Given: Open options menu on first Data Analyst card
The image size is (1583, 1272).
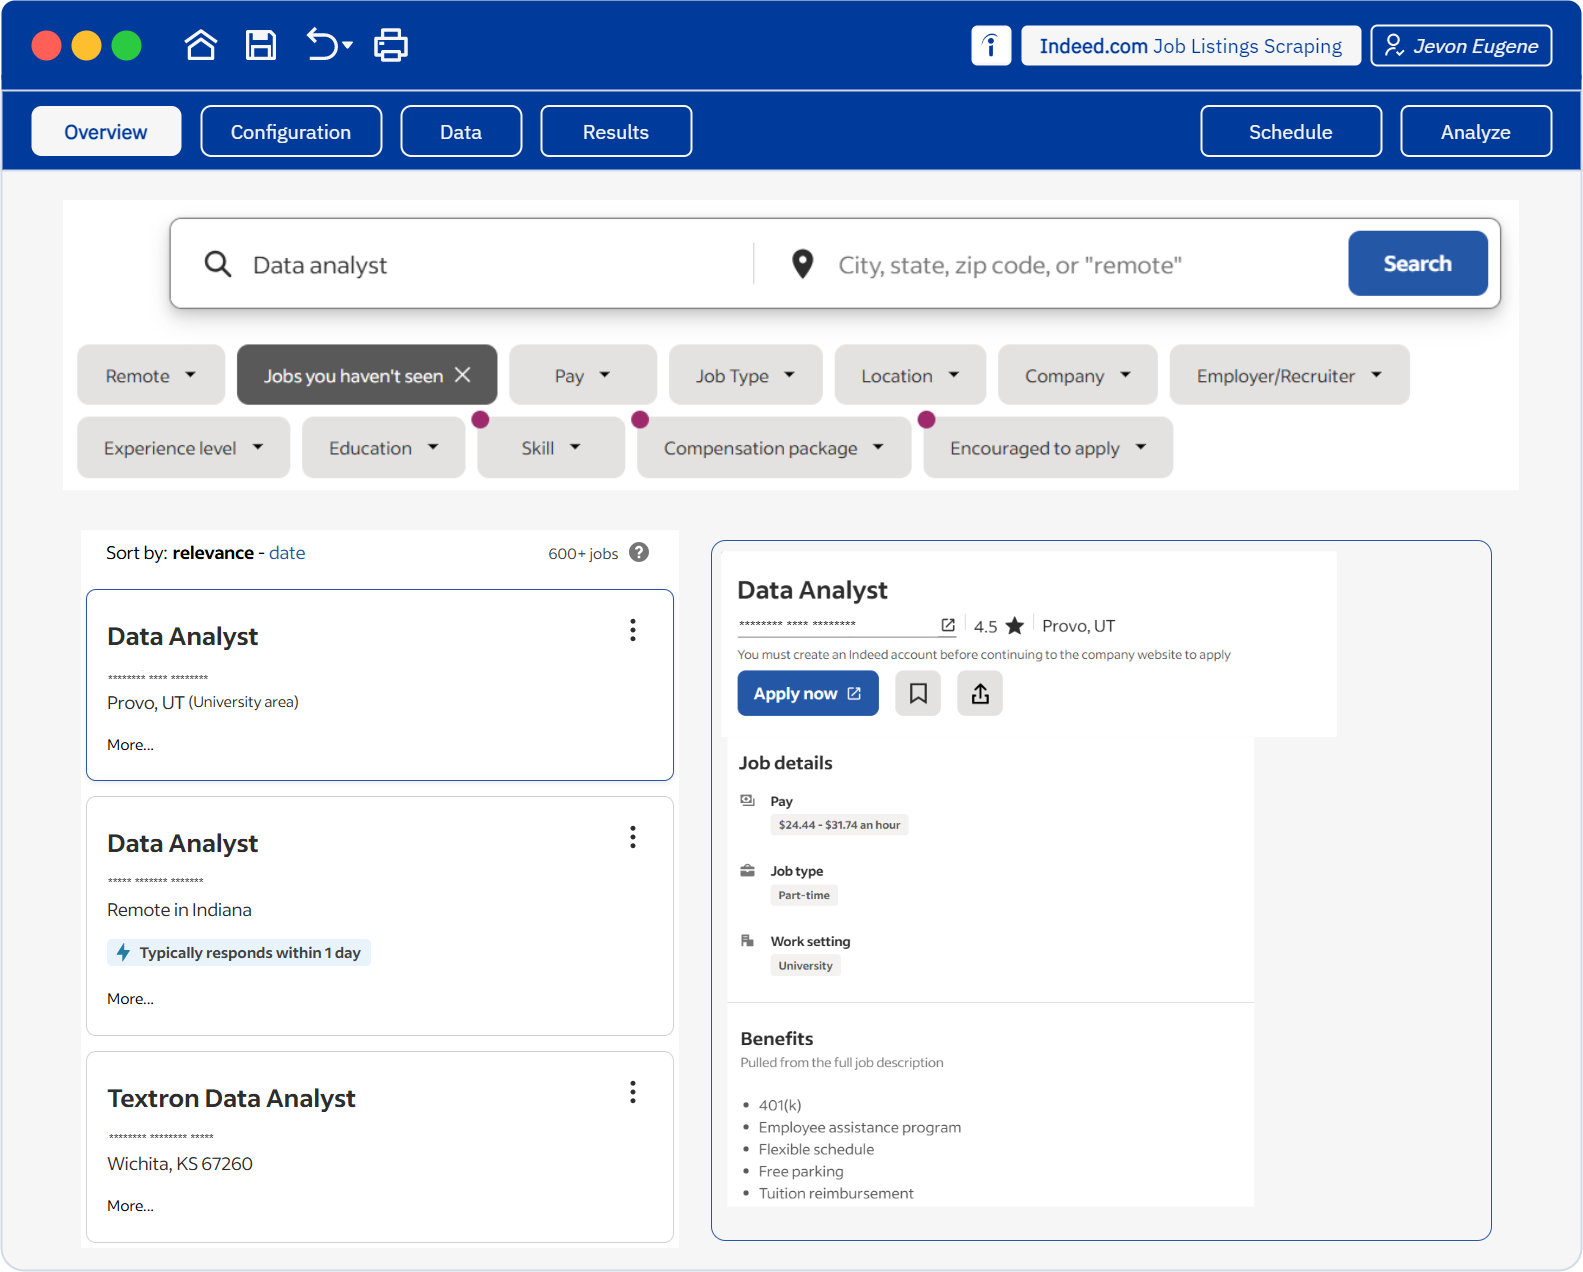Looking at the screenshot, I should pyautogui.click(x=633, y=630).
